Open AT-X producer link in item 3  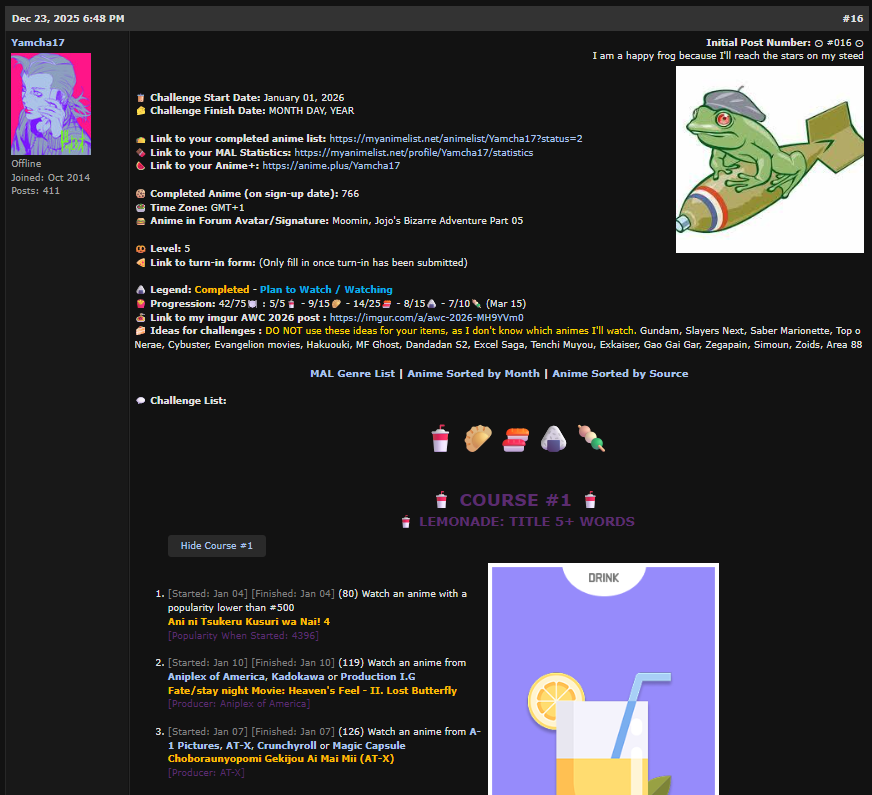238,746
